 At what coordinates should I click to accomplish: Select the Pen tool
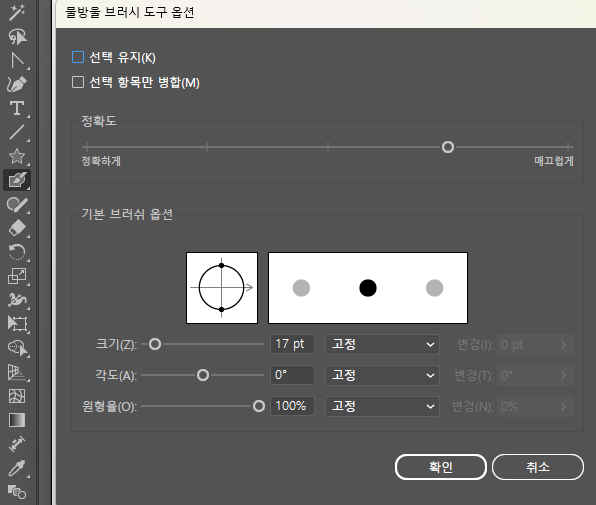tap(17, 84)
